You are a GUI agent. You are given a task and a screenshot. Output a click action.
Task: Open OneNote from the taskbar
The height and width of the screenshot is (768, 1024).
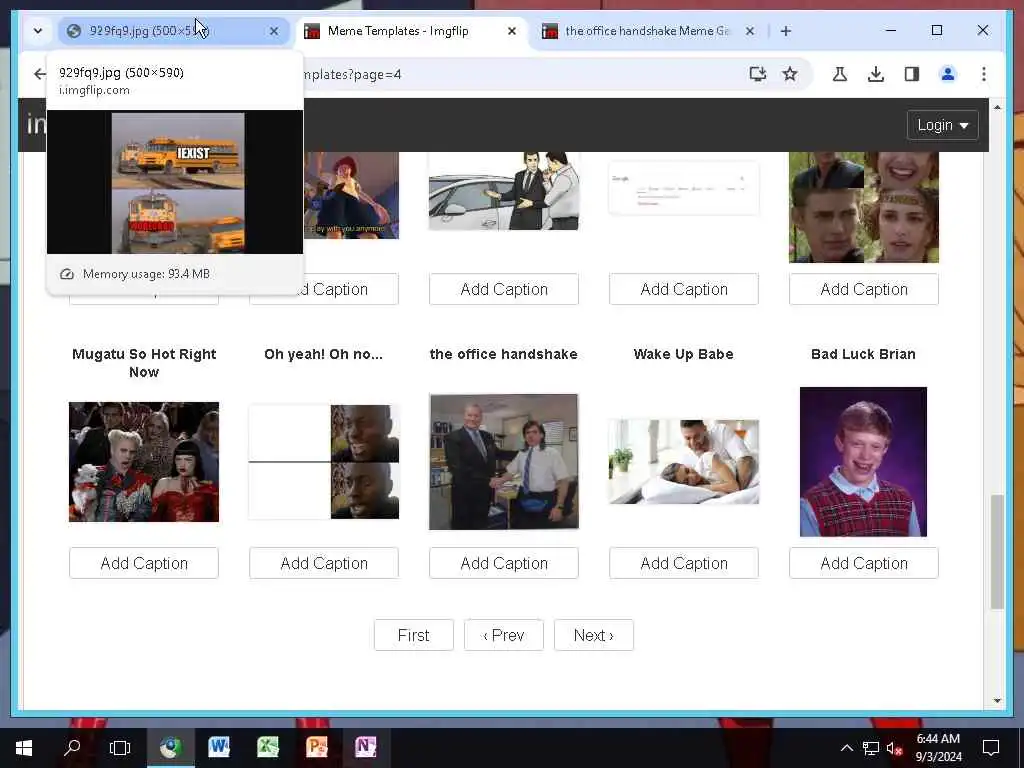[366, 748]
